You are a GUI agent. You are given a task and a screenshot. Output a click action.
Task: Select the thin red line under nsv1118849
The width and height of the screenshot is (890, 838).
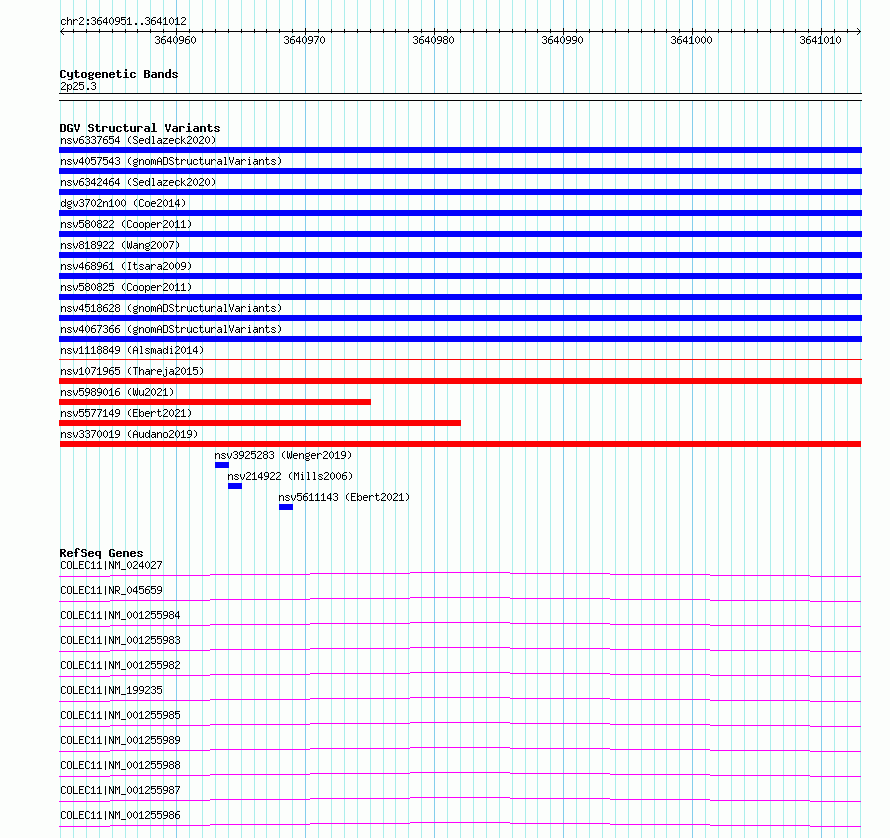point(460,359)
